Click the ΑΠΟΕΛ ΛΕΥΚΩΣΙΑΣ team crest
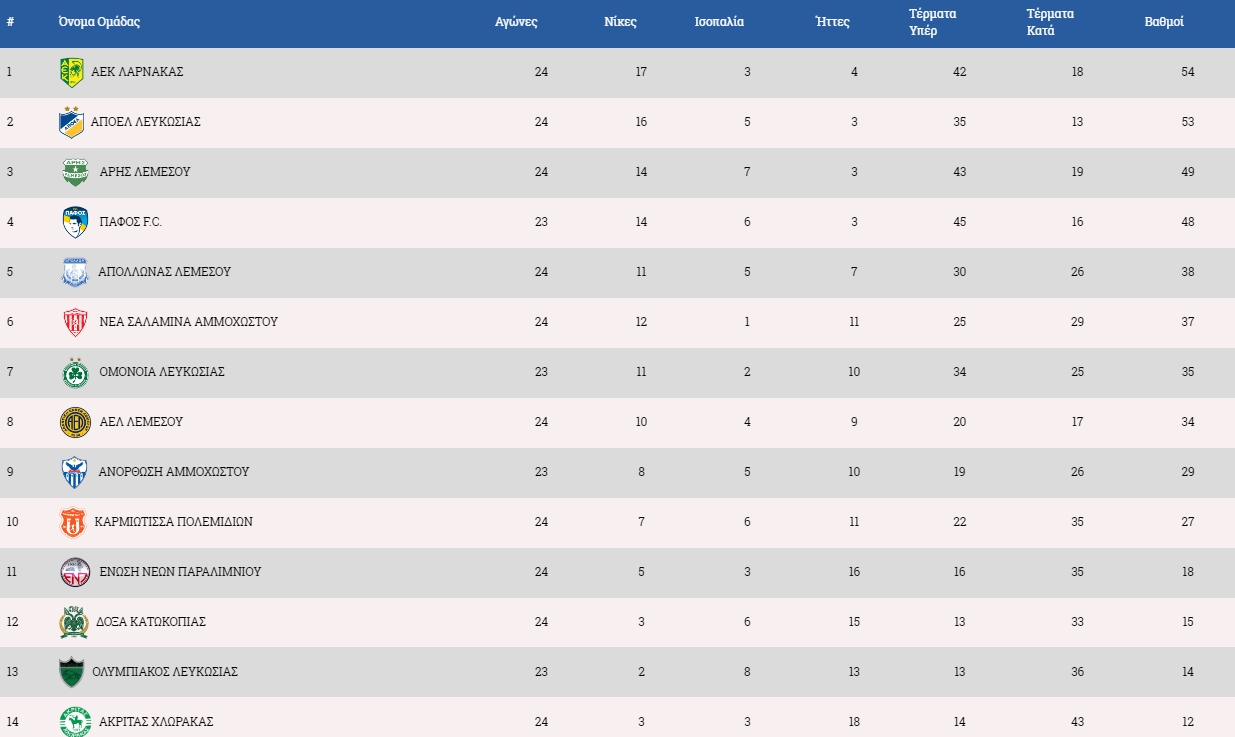 coord(72,122)
